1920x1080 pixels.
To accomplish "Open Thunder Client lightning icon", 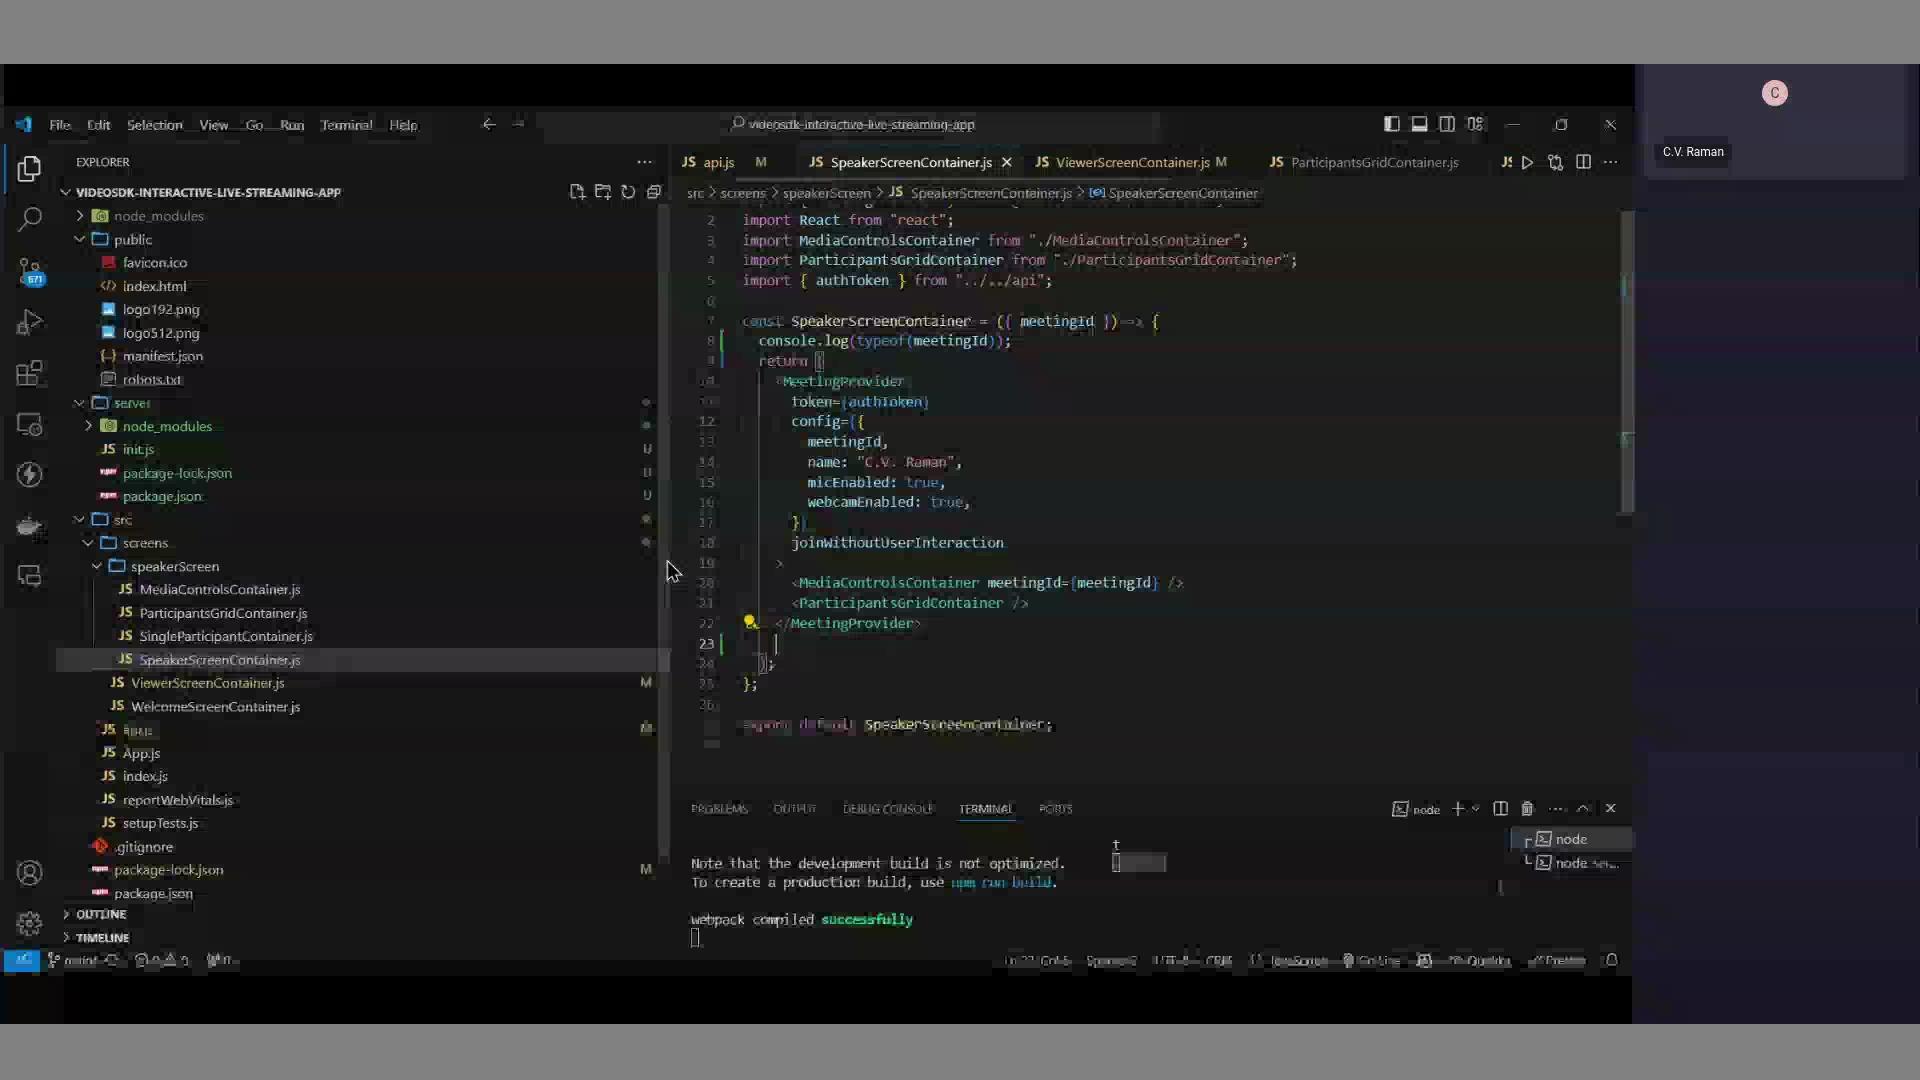I will 29,474.
